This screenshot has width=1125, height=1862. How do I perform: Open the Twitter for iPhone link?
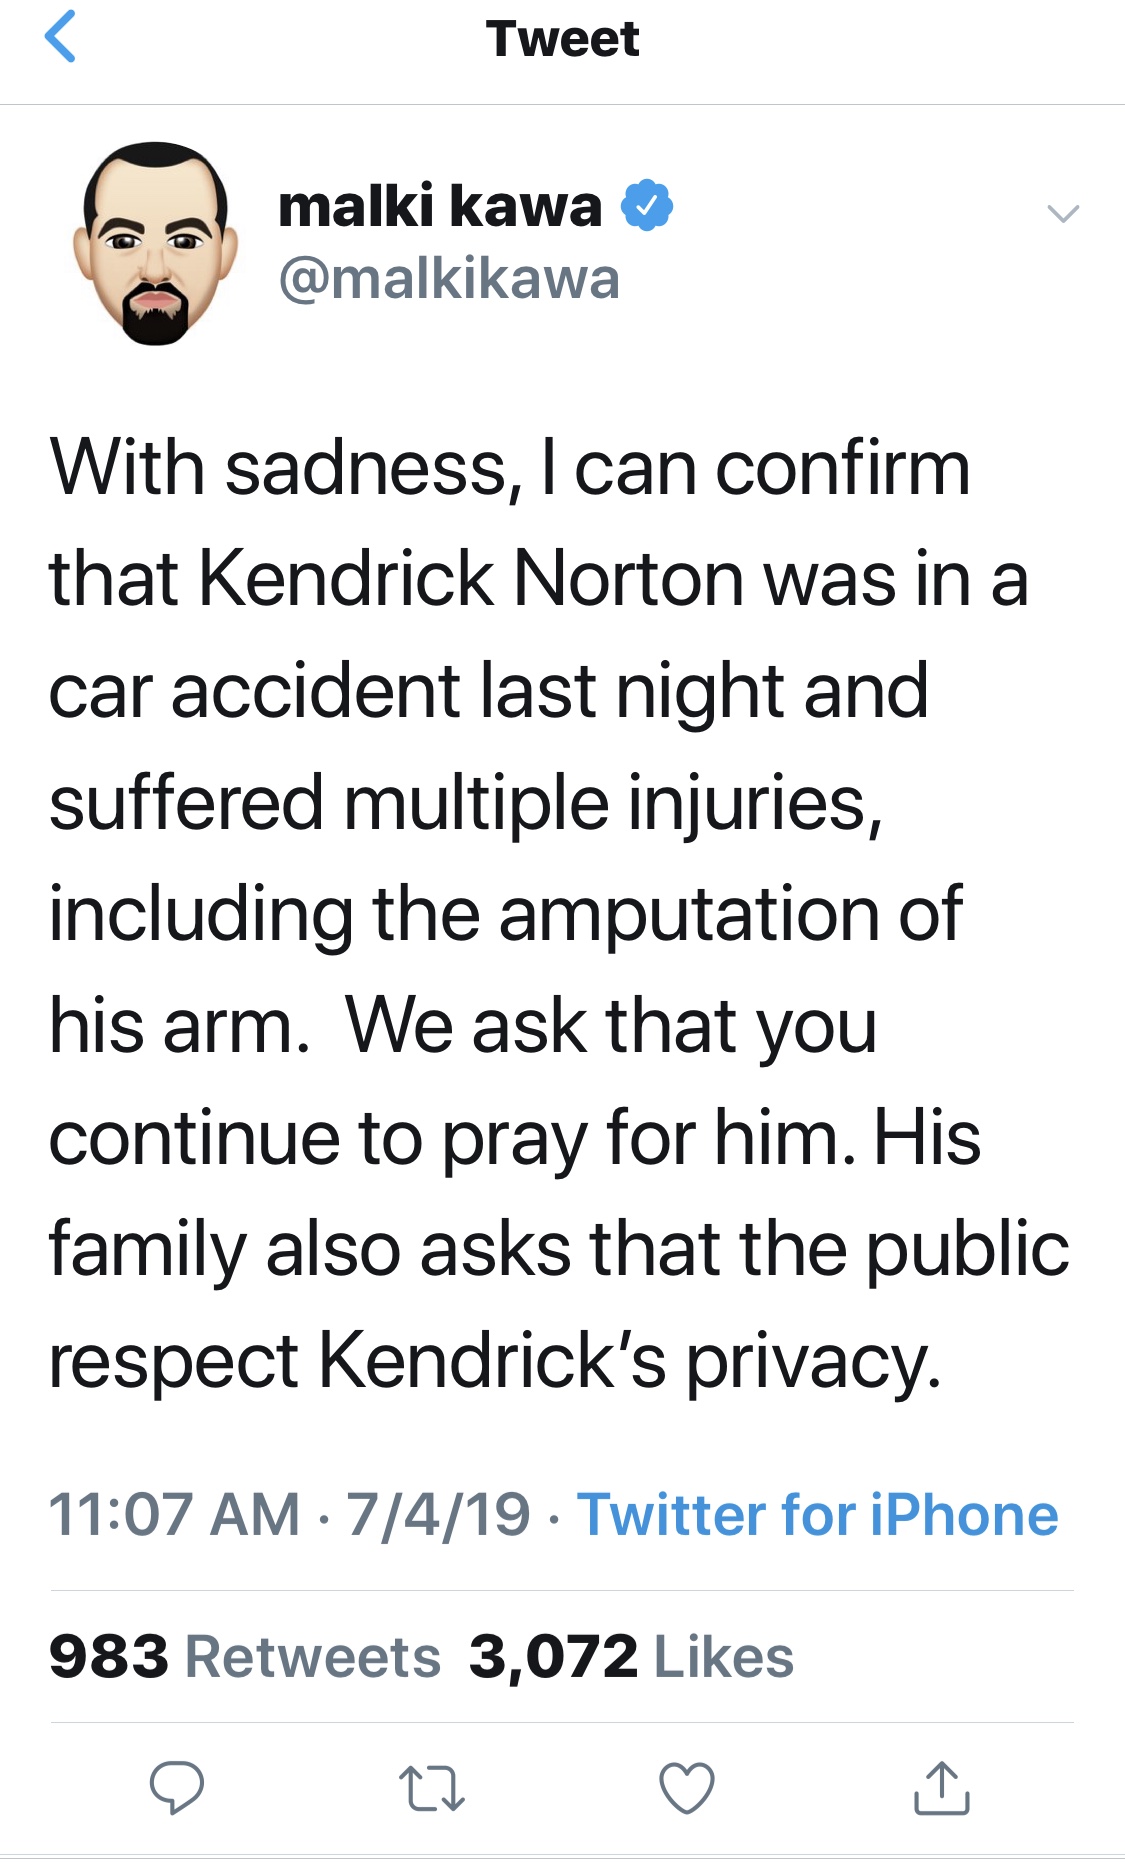click(817, 1514)
